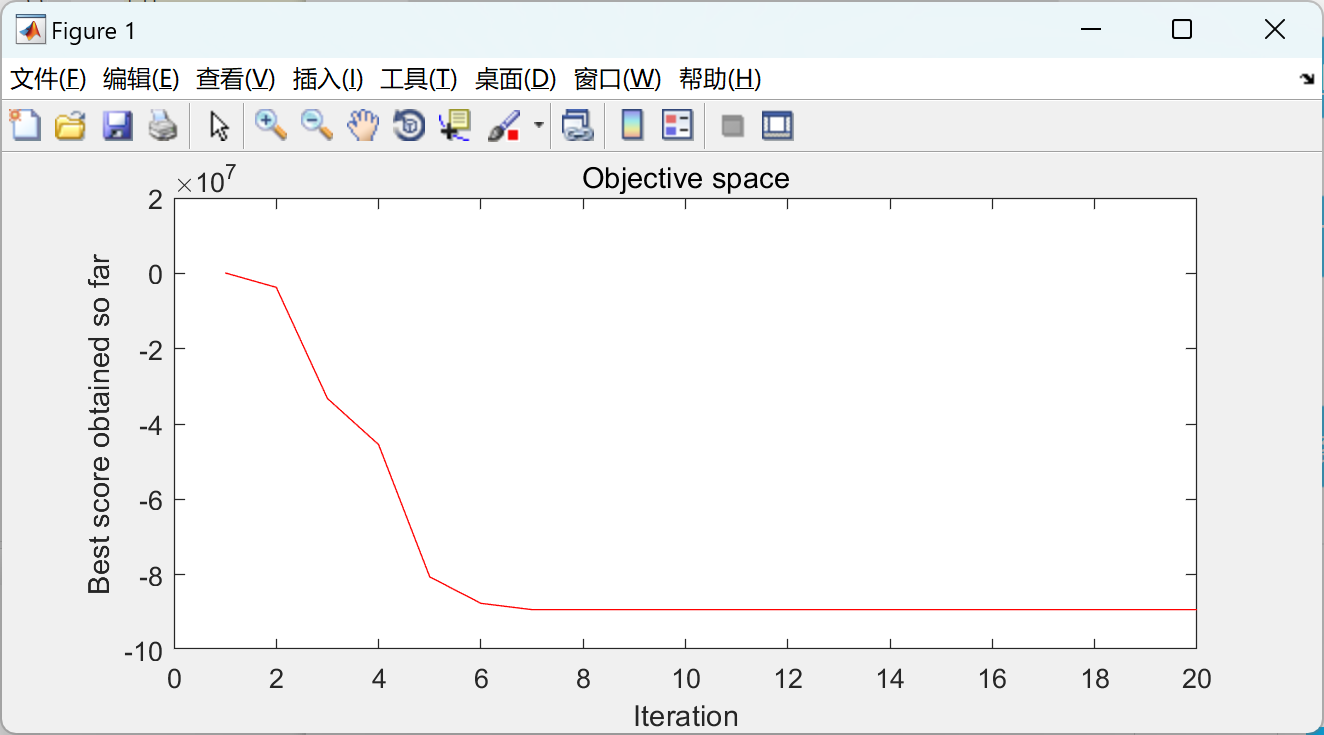Open the 桌面(D) menu
The image size is (1324, 735).
click(515, 79)
